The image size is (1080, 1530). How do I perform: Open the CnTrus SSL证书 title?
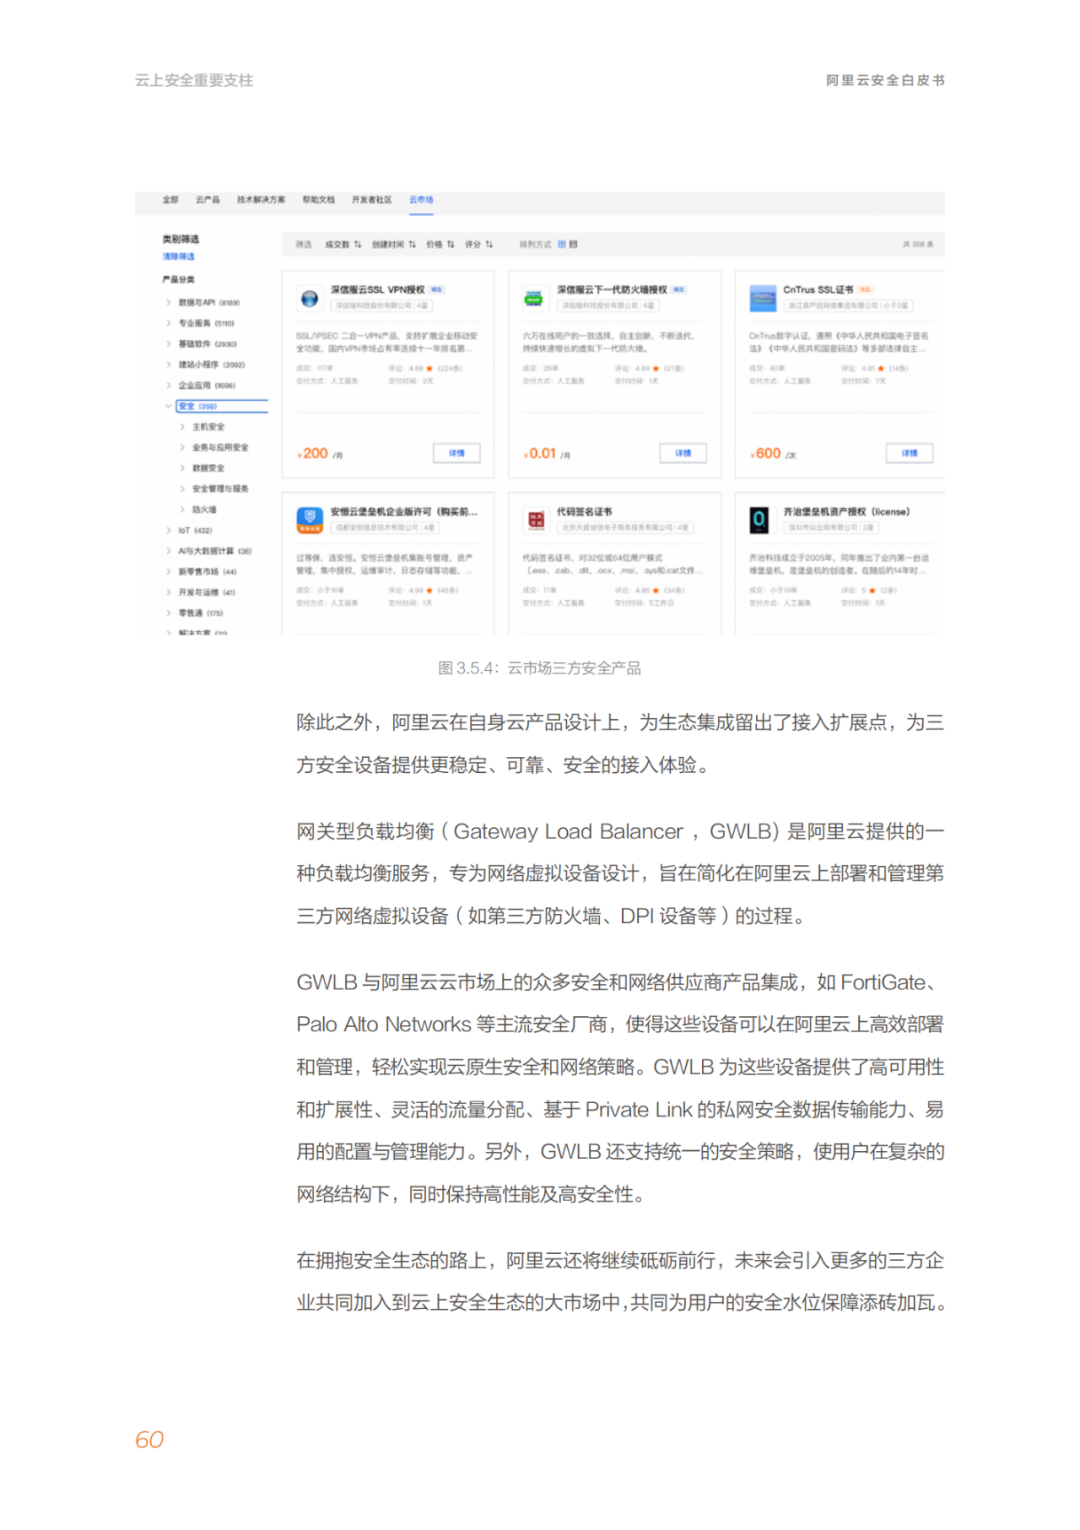818,290
